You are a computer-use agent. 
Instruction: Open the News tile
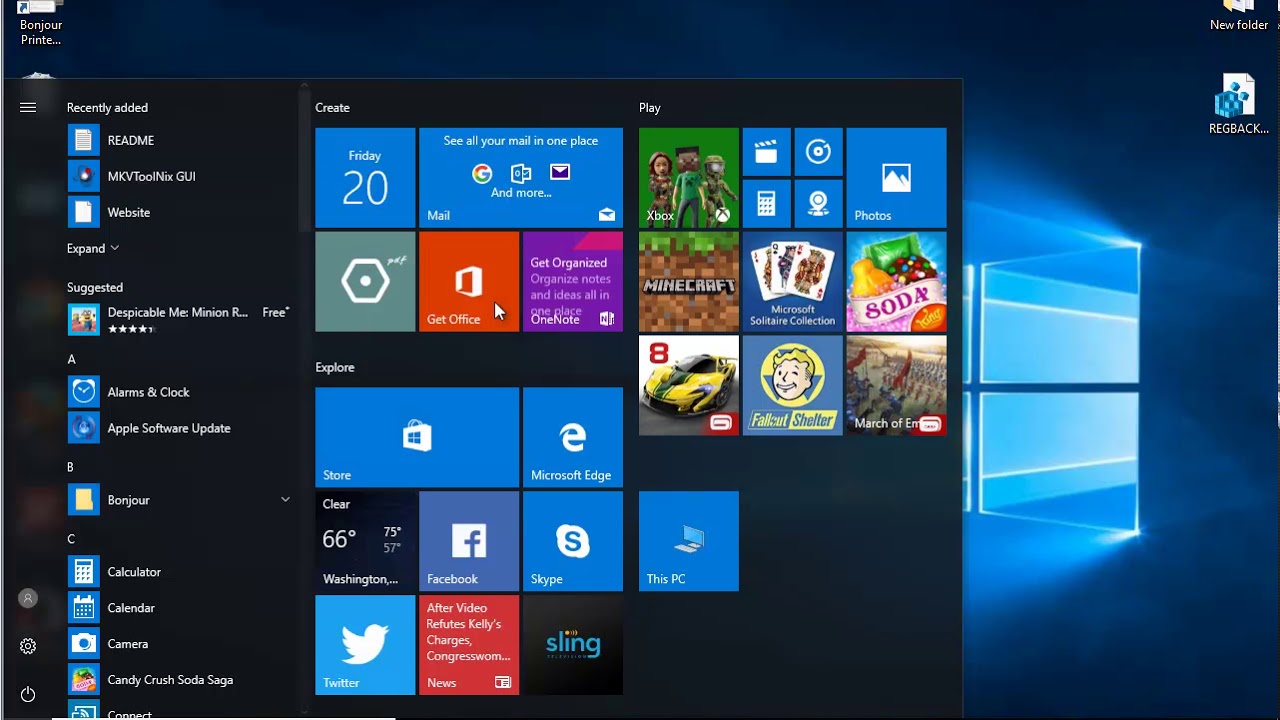(469, 645)
